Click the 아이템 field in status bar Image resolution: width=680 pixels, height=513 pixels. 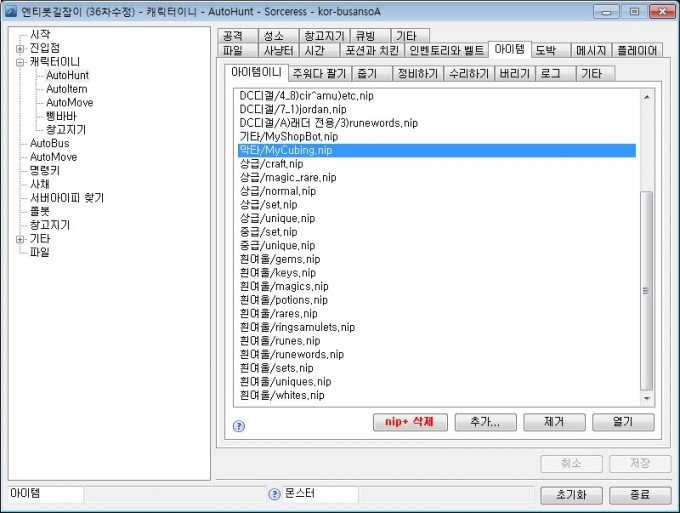45,494
